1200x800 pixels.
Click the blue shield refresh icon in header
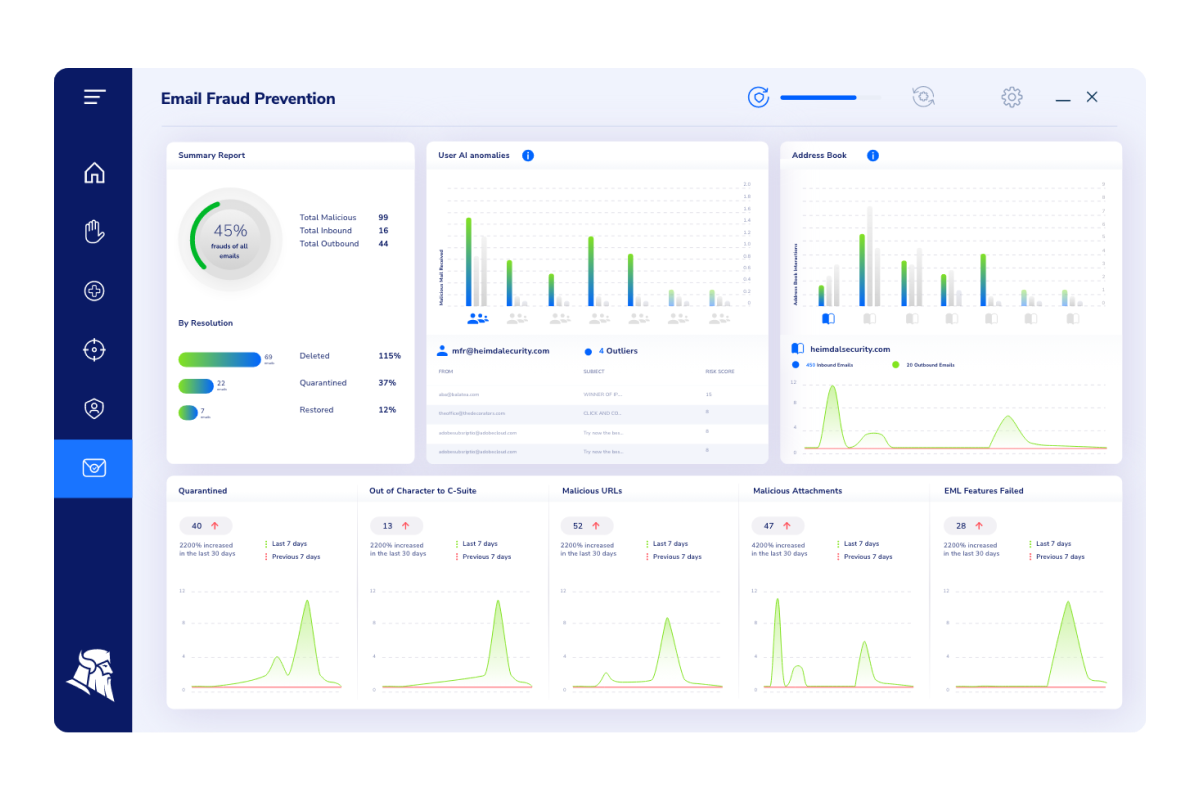coord(758,97)
